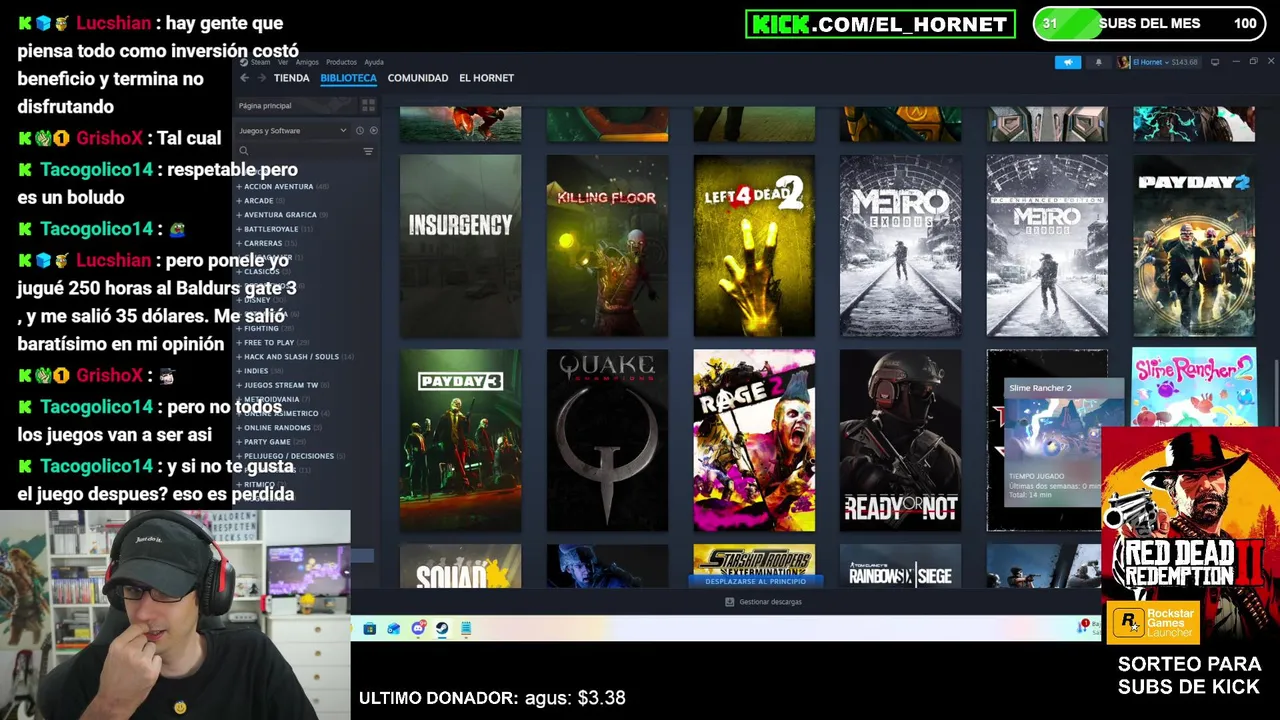Viewport: 1280px width, 720px height.
Task: Switch Steam to Big Picture mode
Action: [x=1215, y=62]
